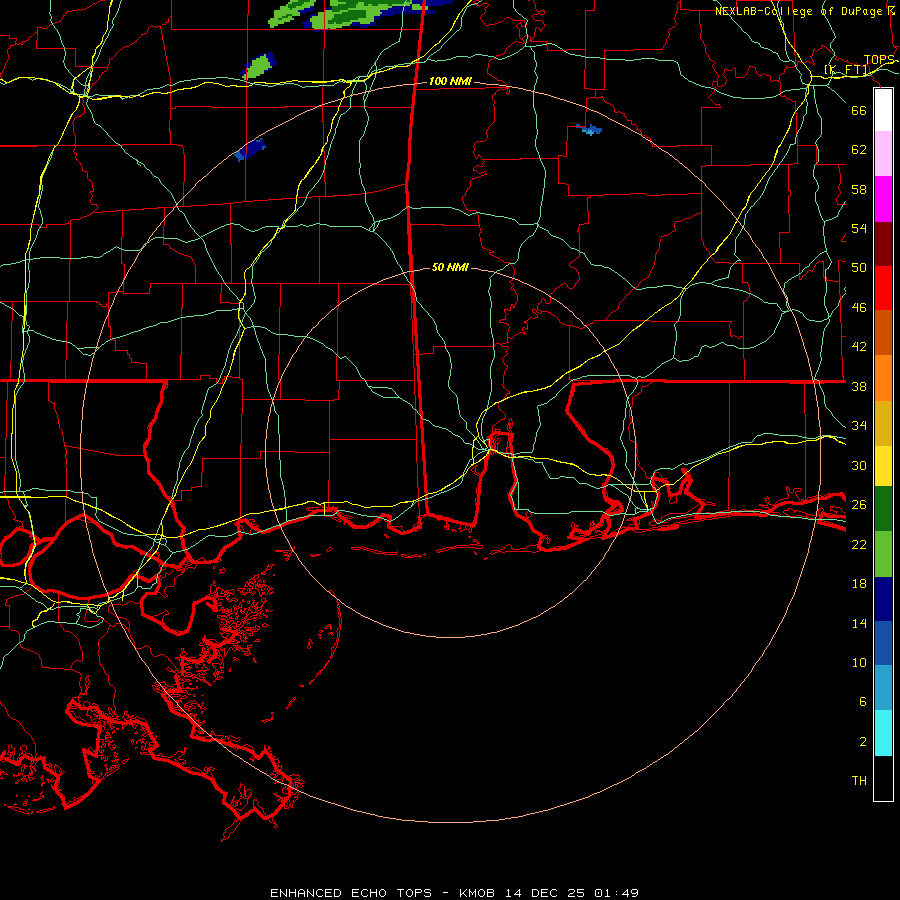Click the small green-and-navy echo above the 100 NMI ring
Image resolution: width=900 pixels, height=900 pixels.
click(x=260, y=66)
